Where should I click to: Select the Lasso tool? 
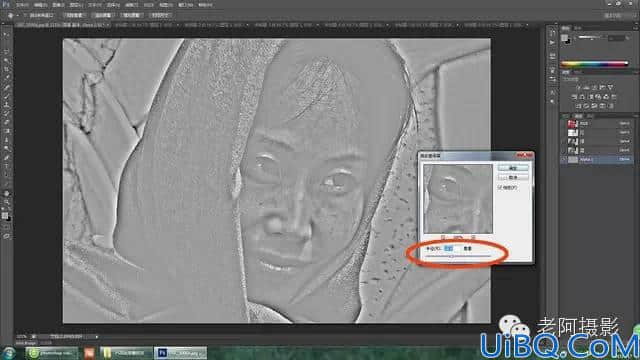click(x=7, y=51)
